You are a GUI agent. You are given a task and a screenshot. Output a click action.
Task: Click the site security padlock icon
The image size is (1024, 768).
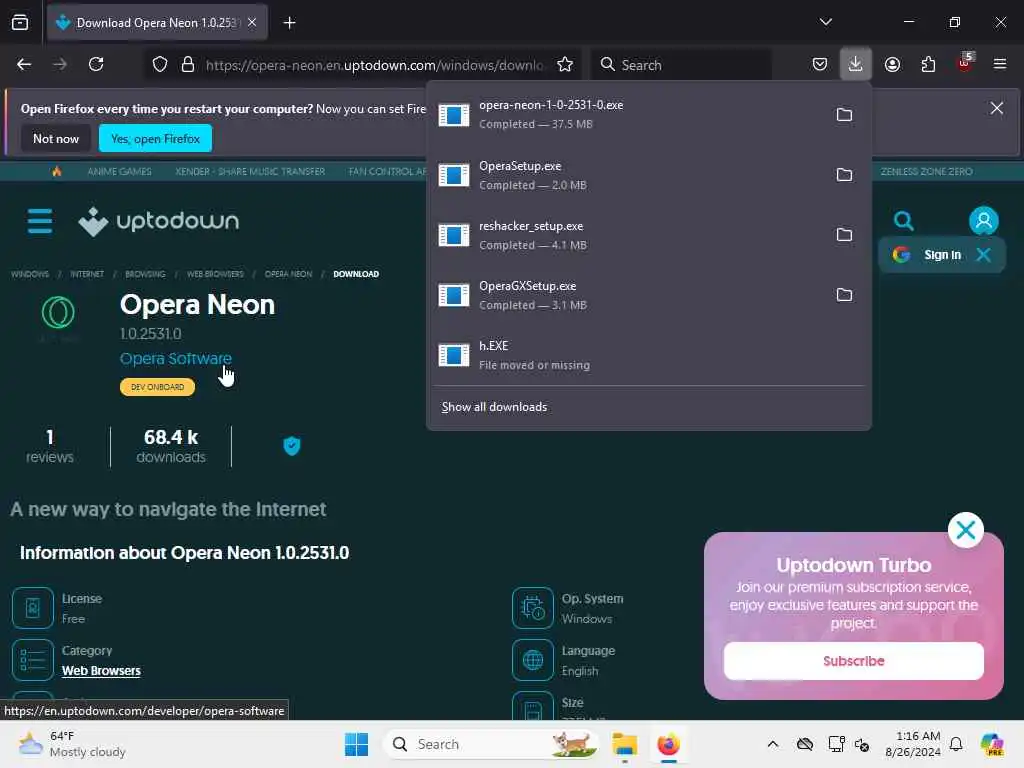(x=188, y=65)
